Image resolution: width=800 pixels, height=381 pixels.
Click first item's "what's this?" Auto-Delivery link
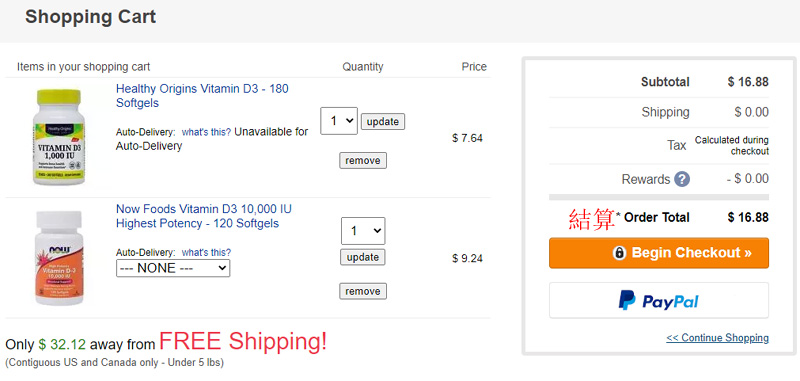point(206,132)
